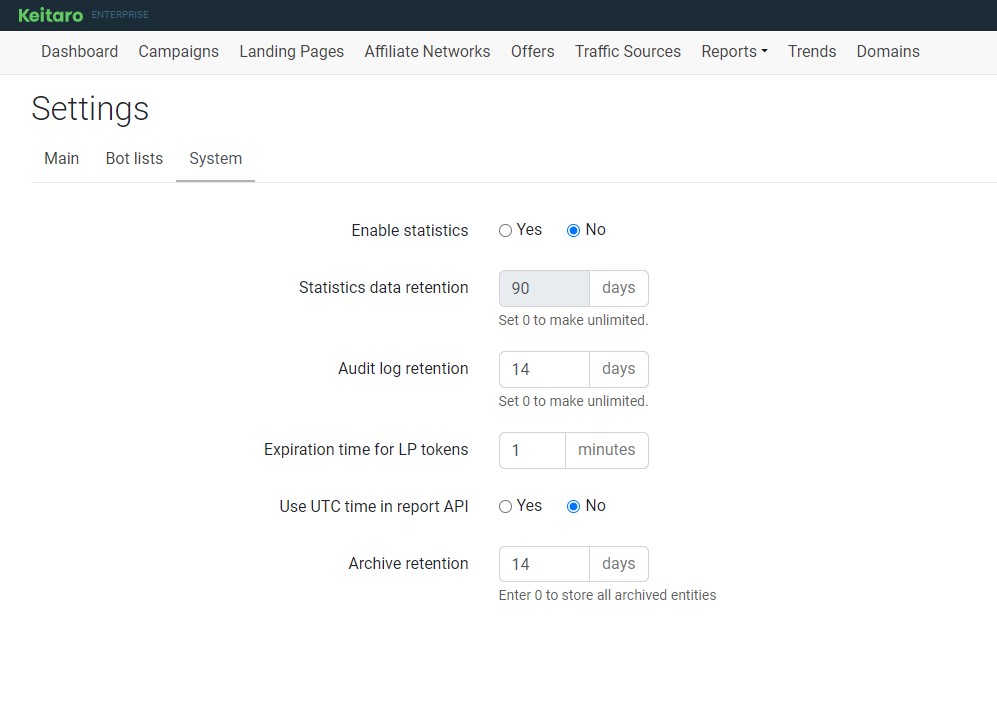997x707 pixels.
Task: Open the Offers page
Action: (x=533, y=51)
